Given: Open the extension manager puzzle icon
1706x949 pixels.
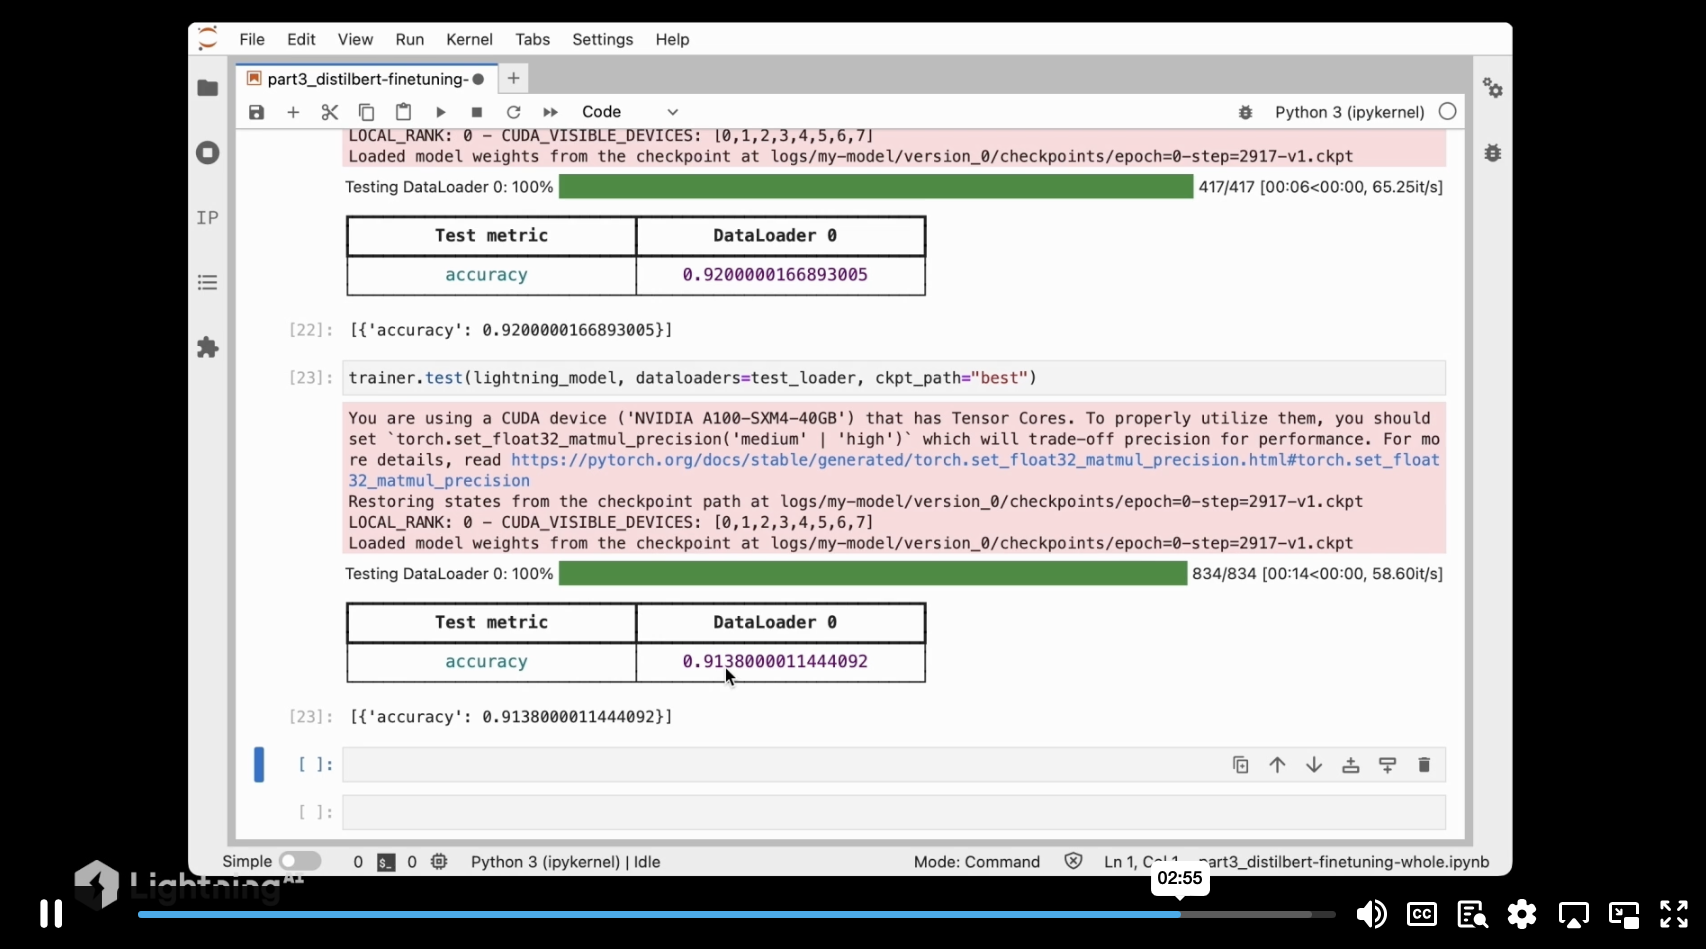Looking at the screenshot, I should point(208,347).
